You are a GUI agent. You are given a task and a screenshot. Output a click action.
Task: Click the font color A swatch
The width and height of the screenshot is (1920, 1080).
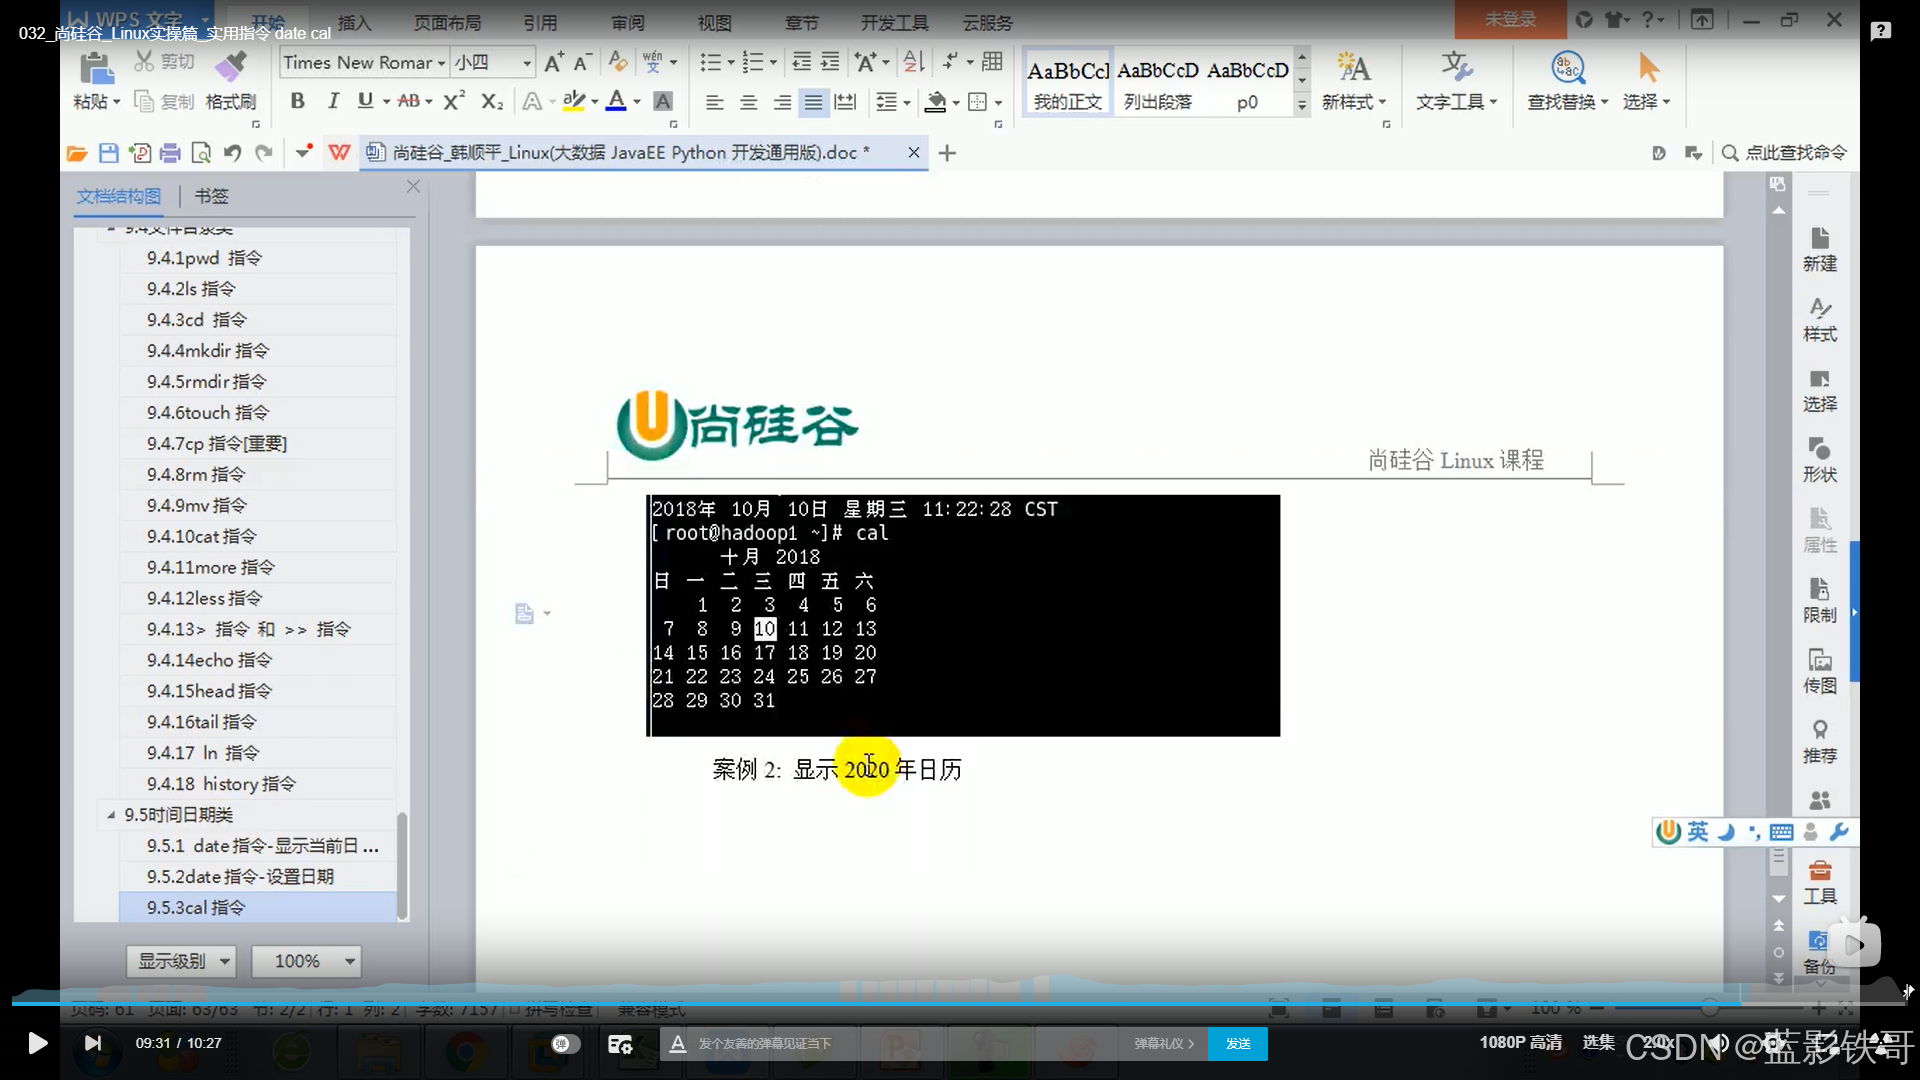point(616,101)
